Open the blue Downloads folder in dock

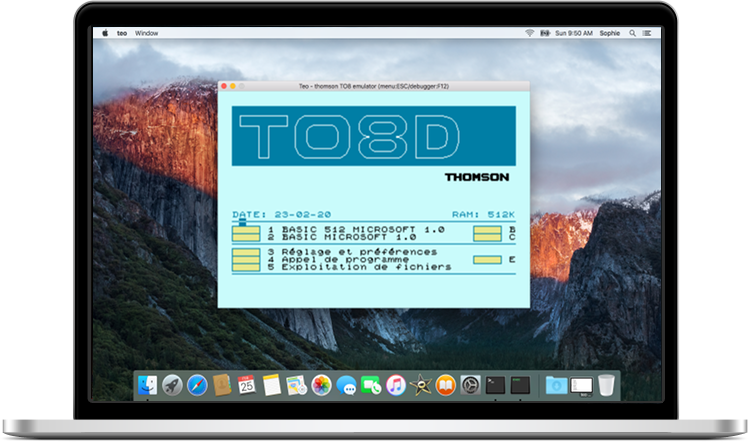click(x=556, y=385)
